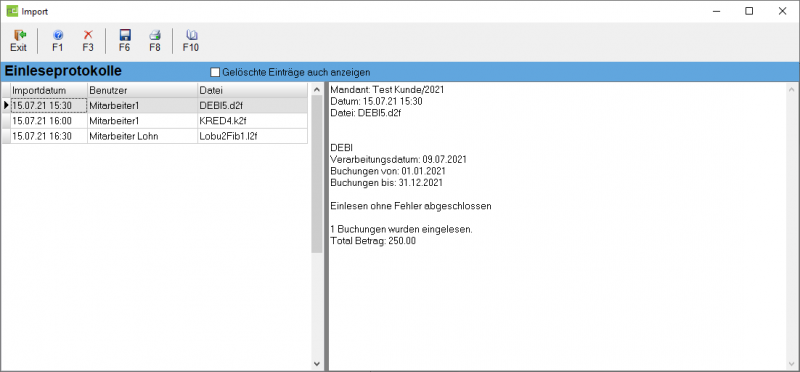Click the KRED4.k2f file cell
The width and height of the screenshot is (800, 372).
click(253, 121)
